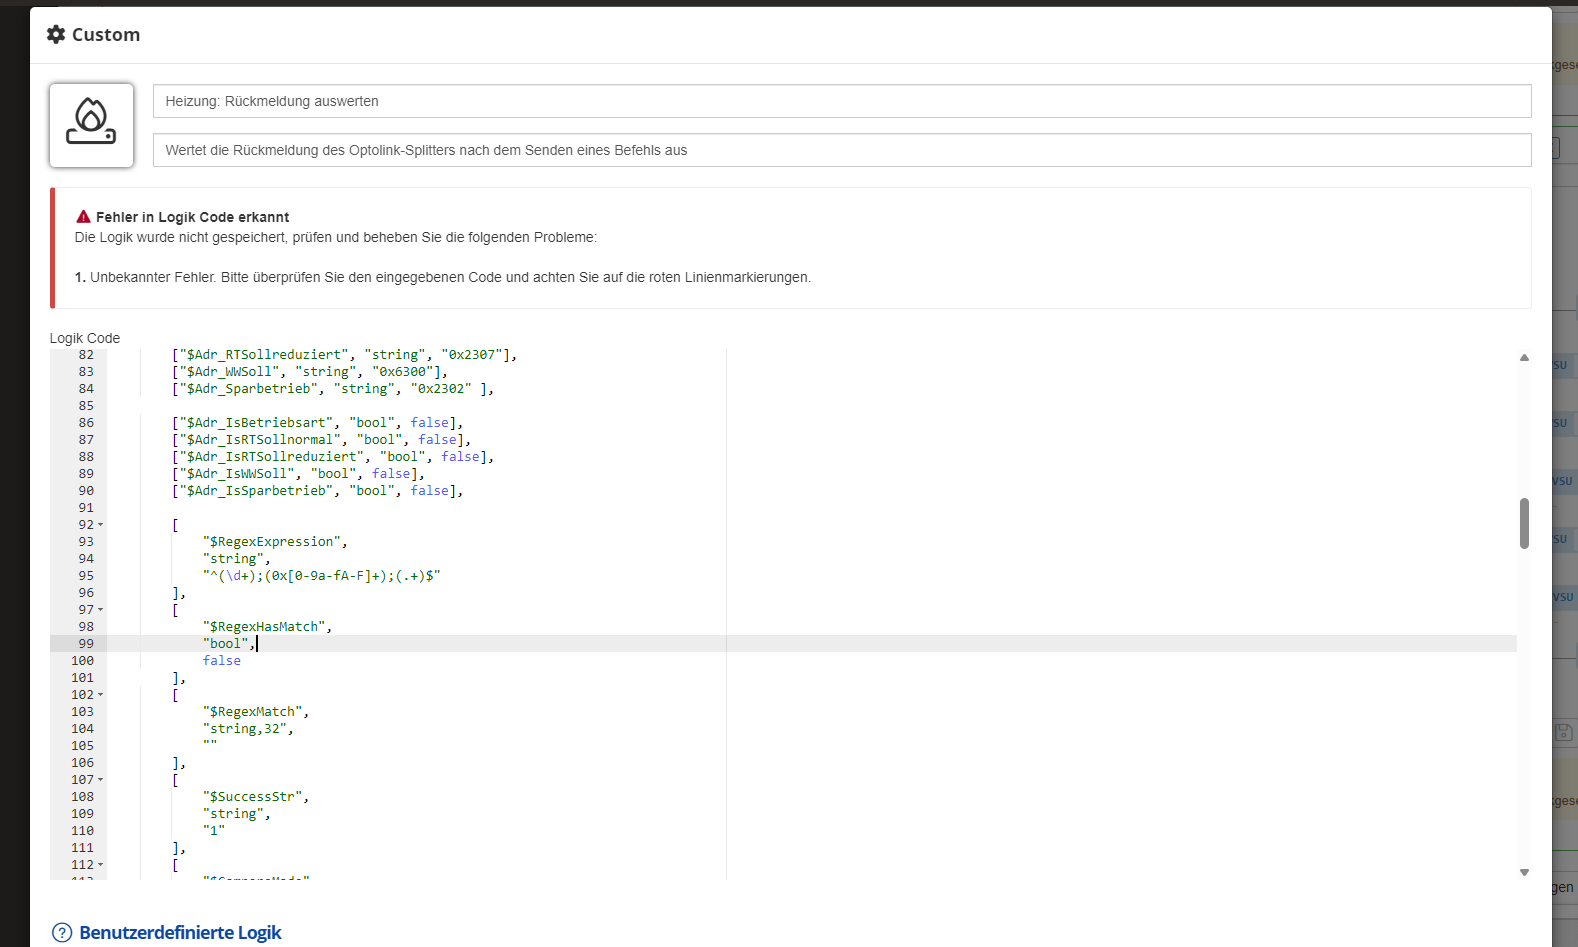Image resolution: width=1578 pixels, height=947 pixels.
Task: Collapse the code block at line 92
Action: (101, 525)
